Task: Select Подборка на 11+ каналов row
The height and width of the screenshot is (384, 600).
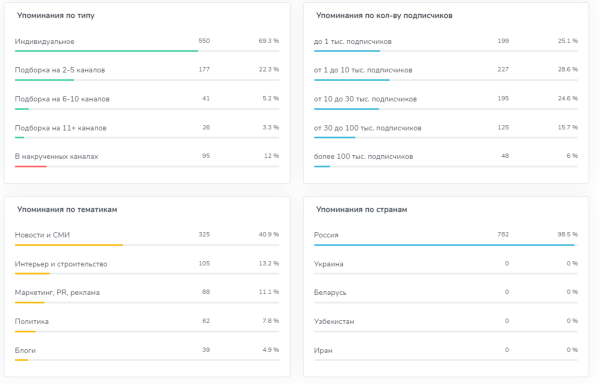Action: (147, 131)
